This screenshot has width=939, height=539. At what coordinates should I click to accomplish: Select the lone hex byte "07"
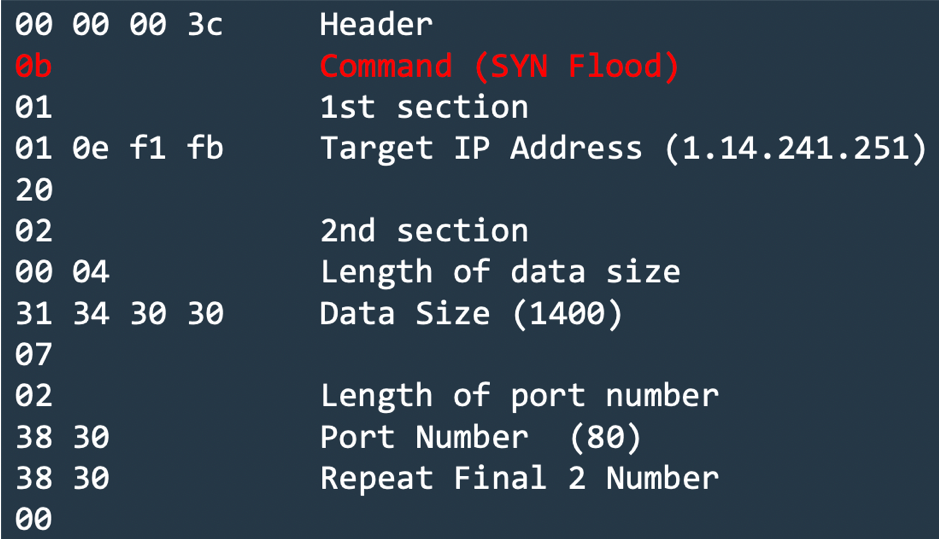33,354
